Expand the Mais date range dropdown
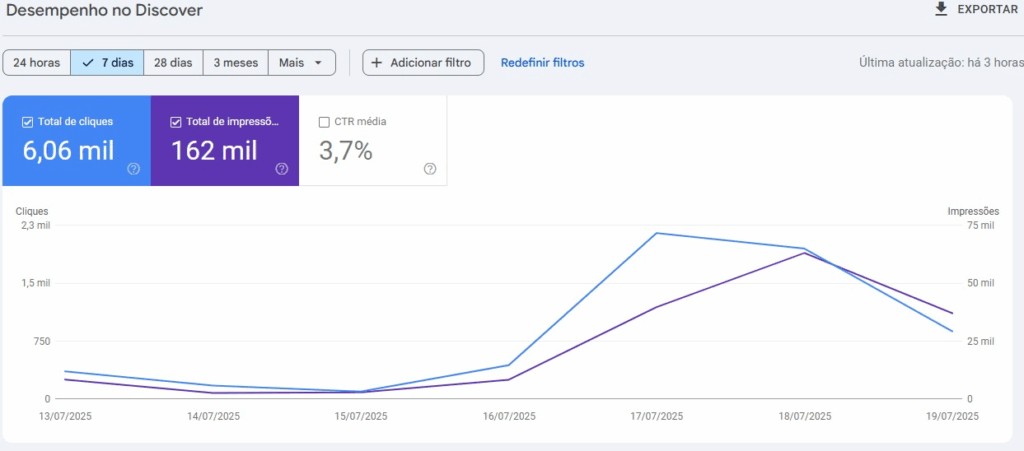Viewport: 1024px width, 451px height. click(x=301, y=62)
